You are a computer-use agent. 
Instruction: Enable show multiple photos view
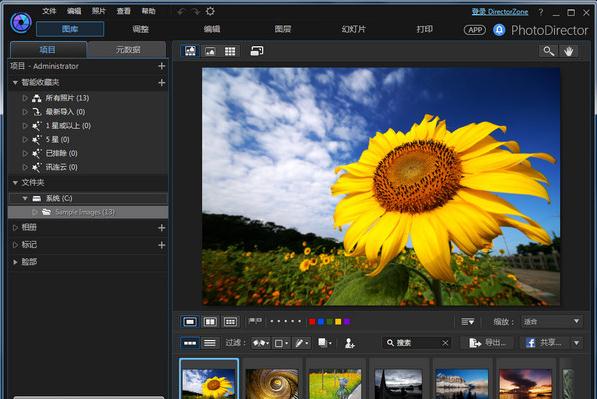(x=230, y=322)
